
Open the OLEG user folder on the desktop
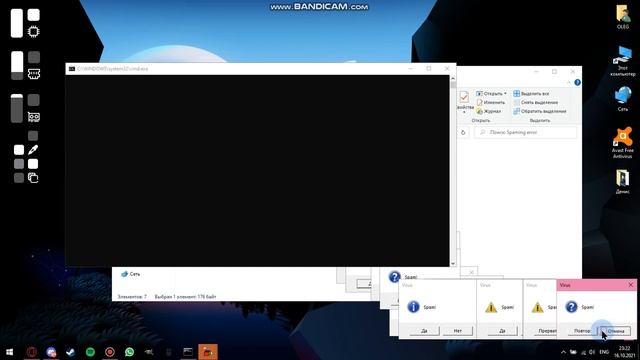click(x=622, y=17)
